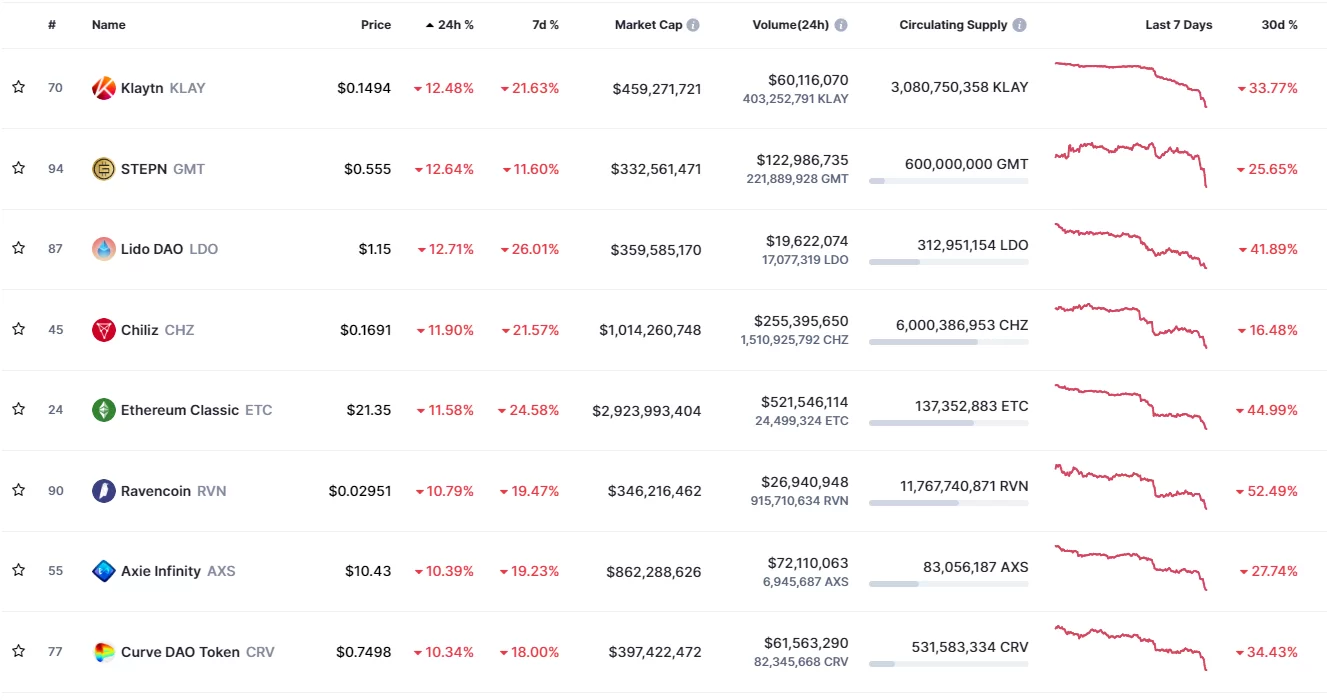Viewport: 1327px width, 700px height.
Task: Sort by the 30d % column header
Action: [1279, 25]
